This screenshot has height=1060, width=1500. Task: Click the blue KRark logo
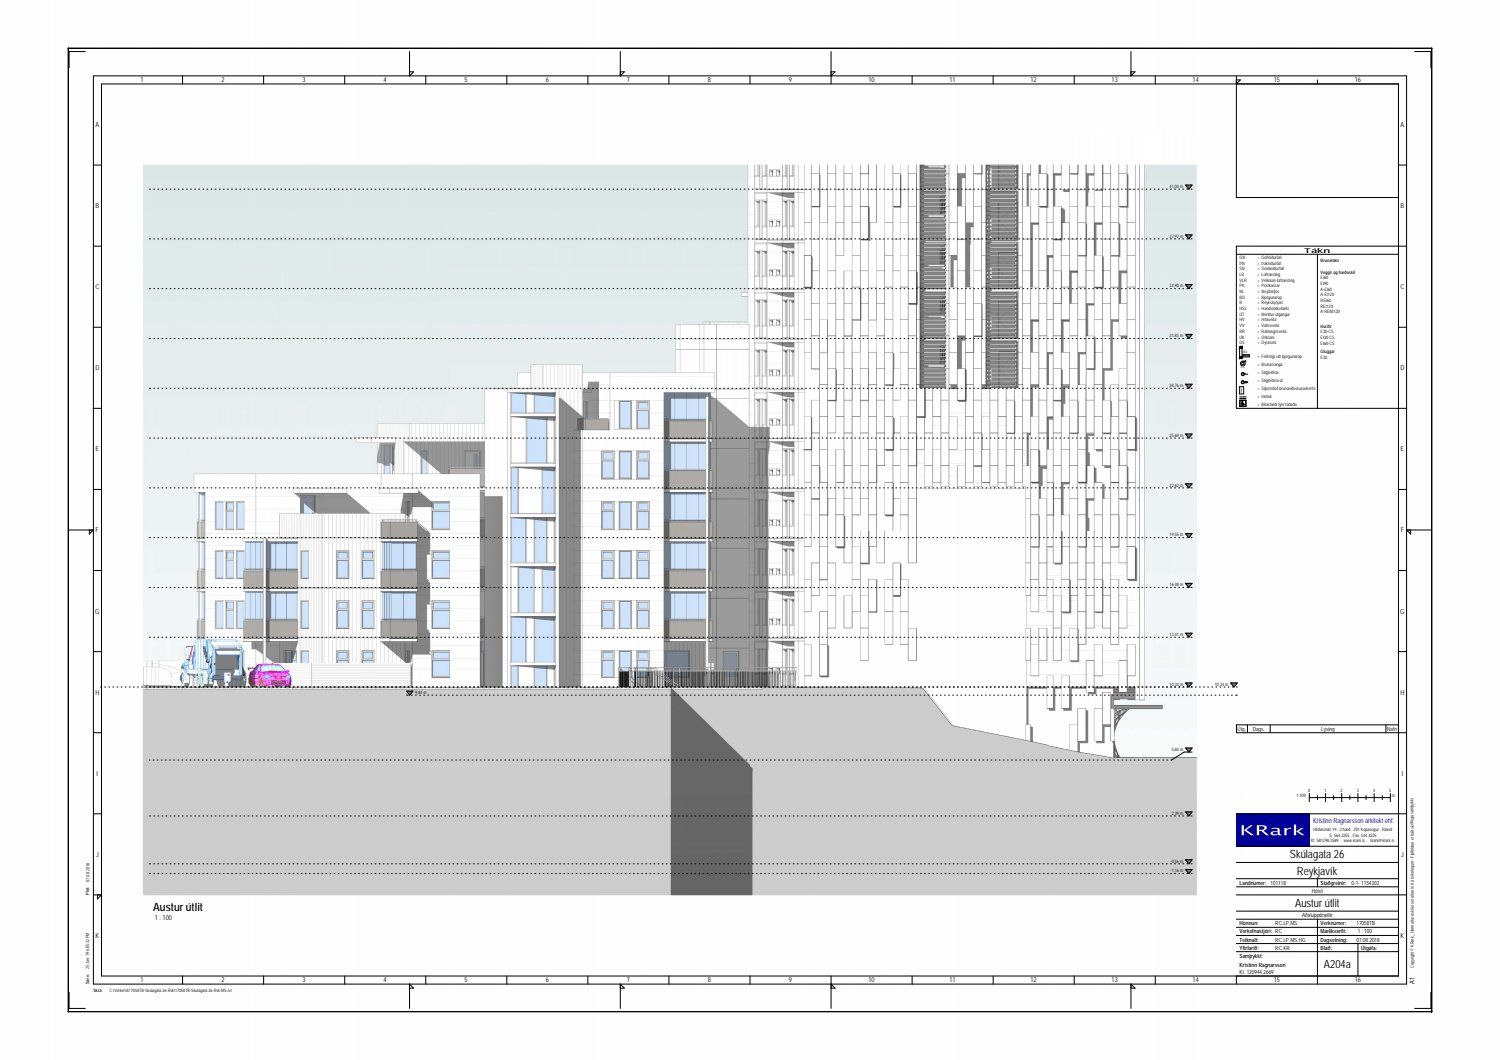1272,830
